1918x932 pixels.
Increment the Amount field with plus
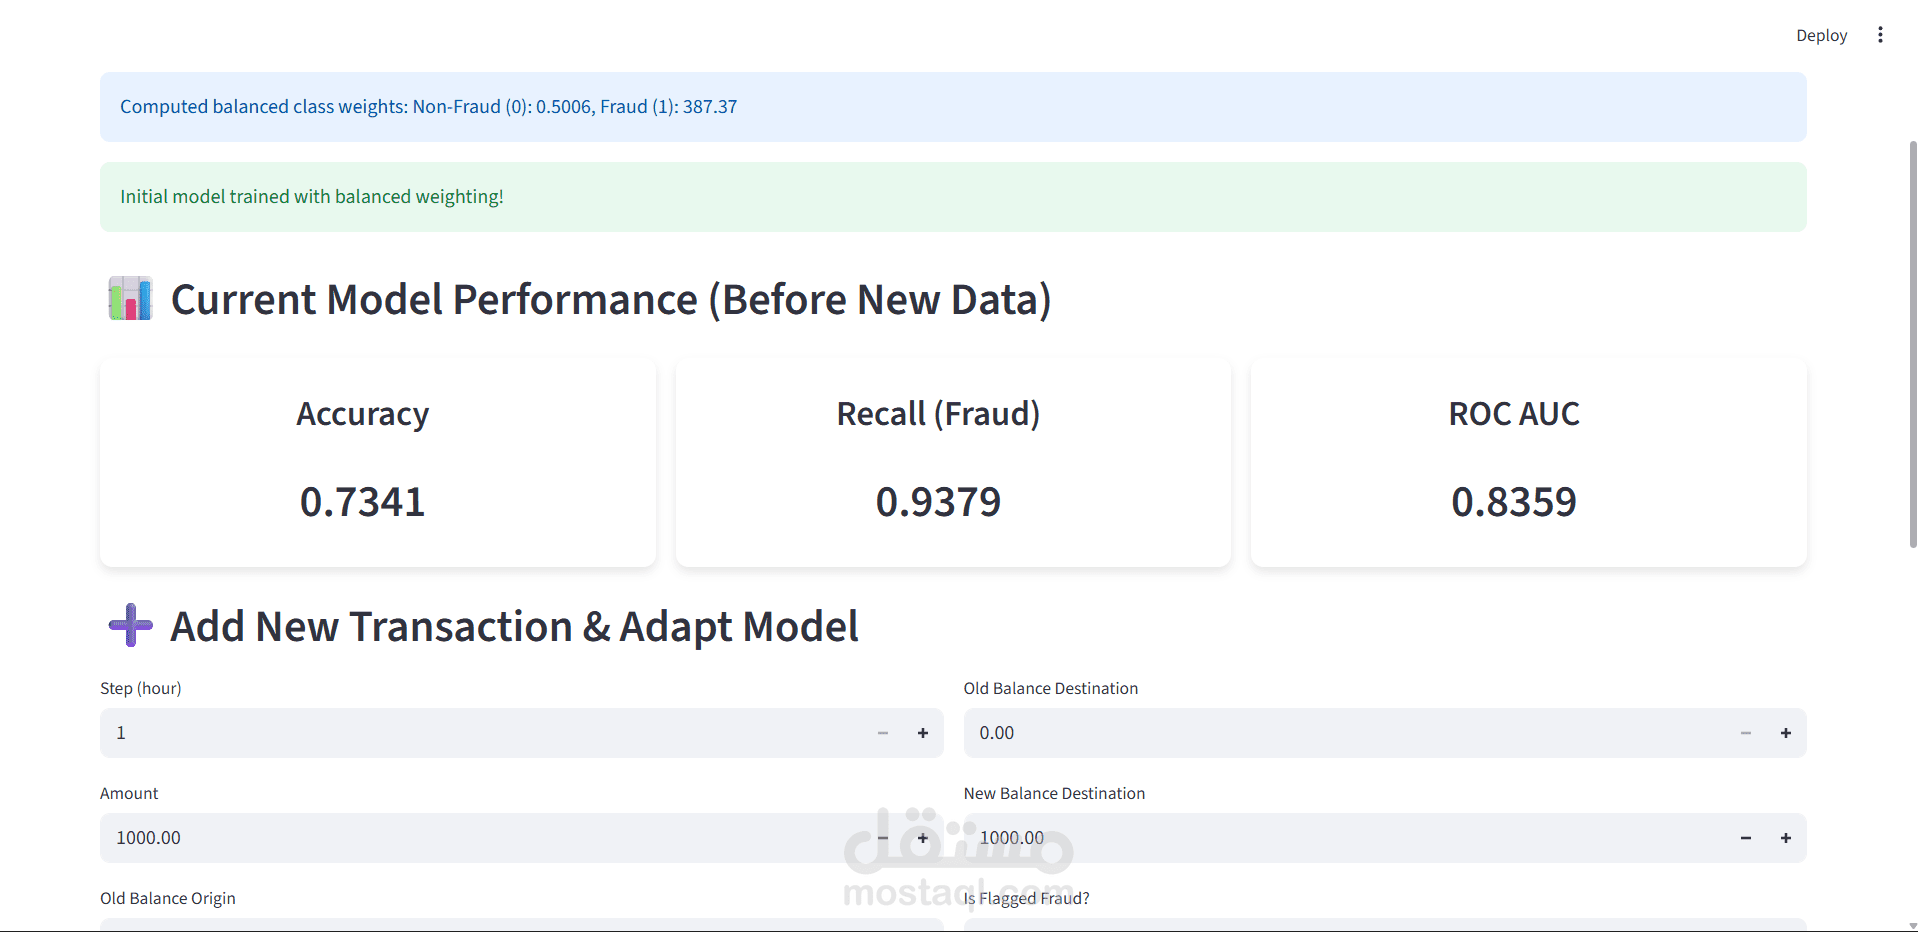(x=923, y=838)
